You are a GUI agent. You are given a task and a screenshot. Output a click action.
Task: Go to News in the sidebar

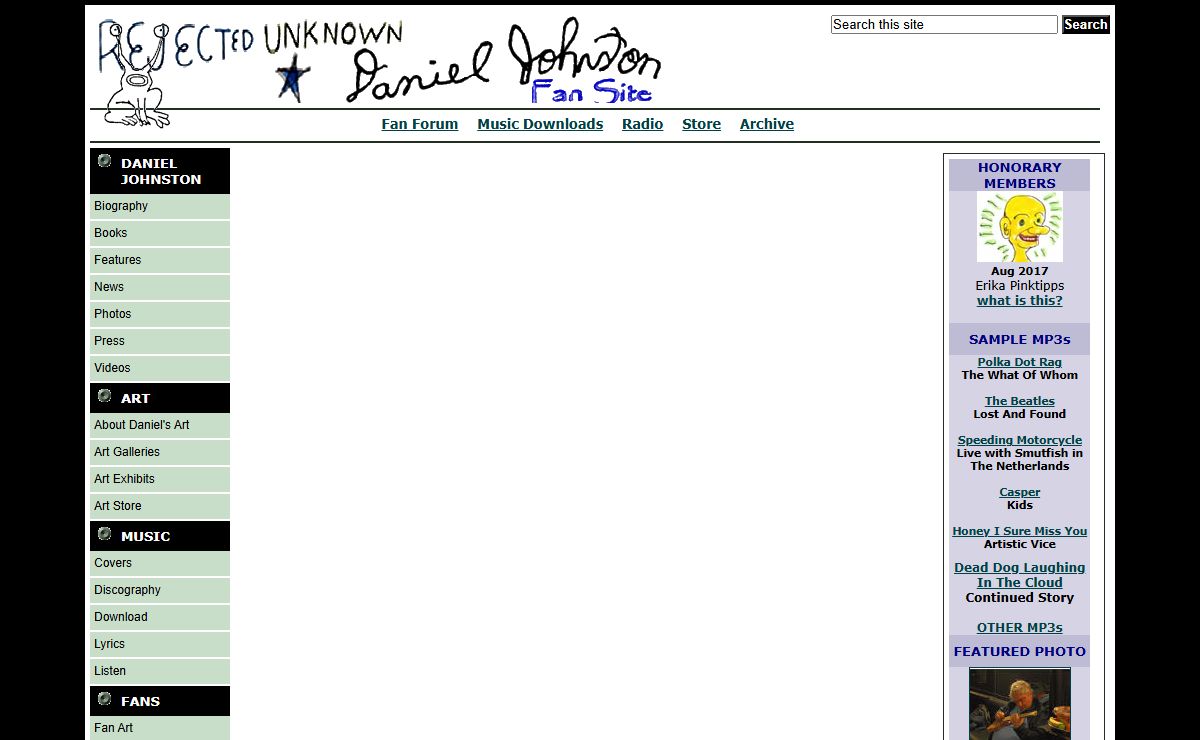[160, 287]
